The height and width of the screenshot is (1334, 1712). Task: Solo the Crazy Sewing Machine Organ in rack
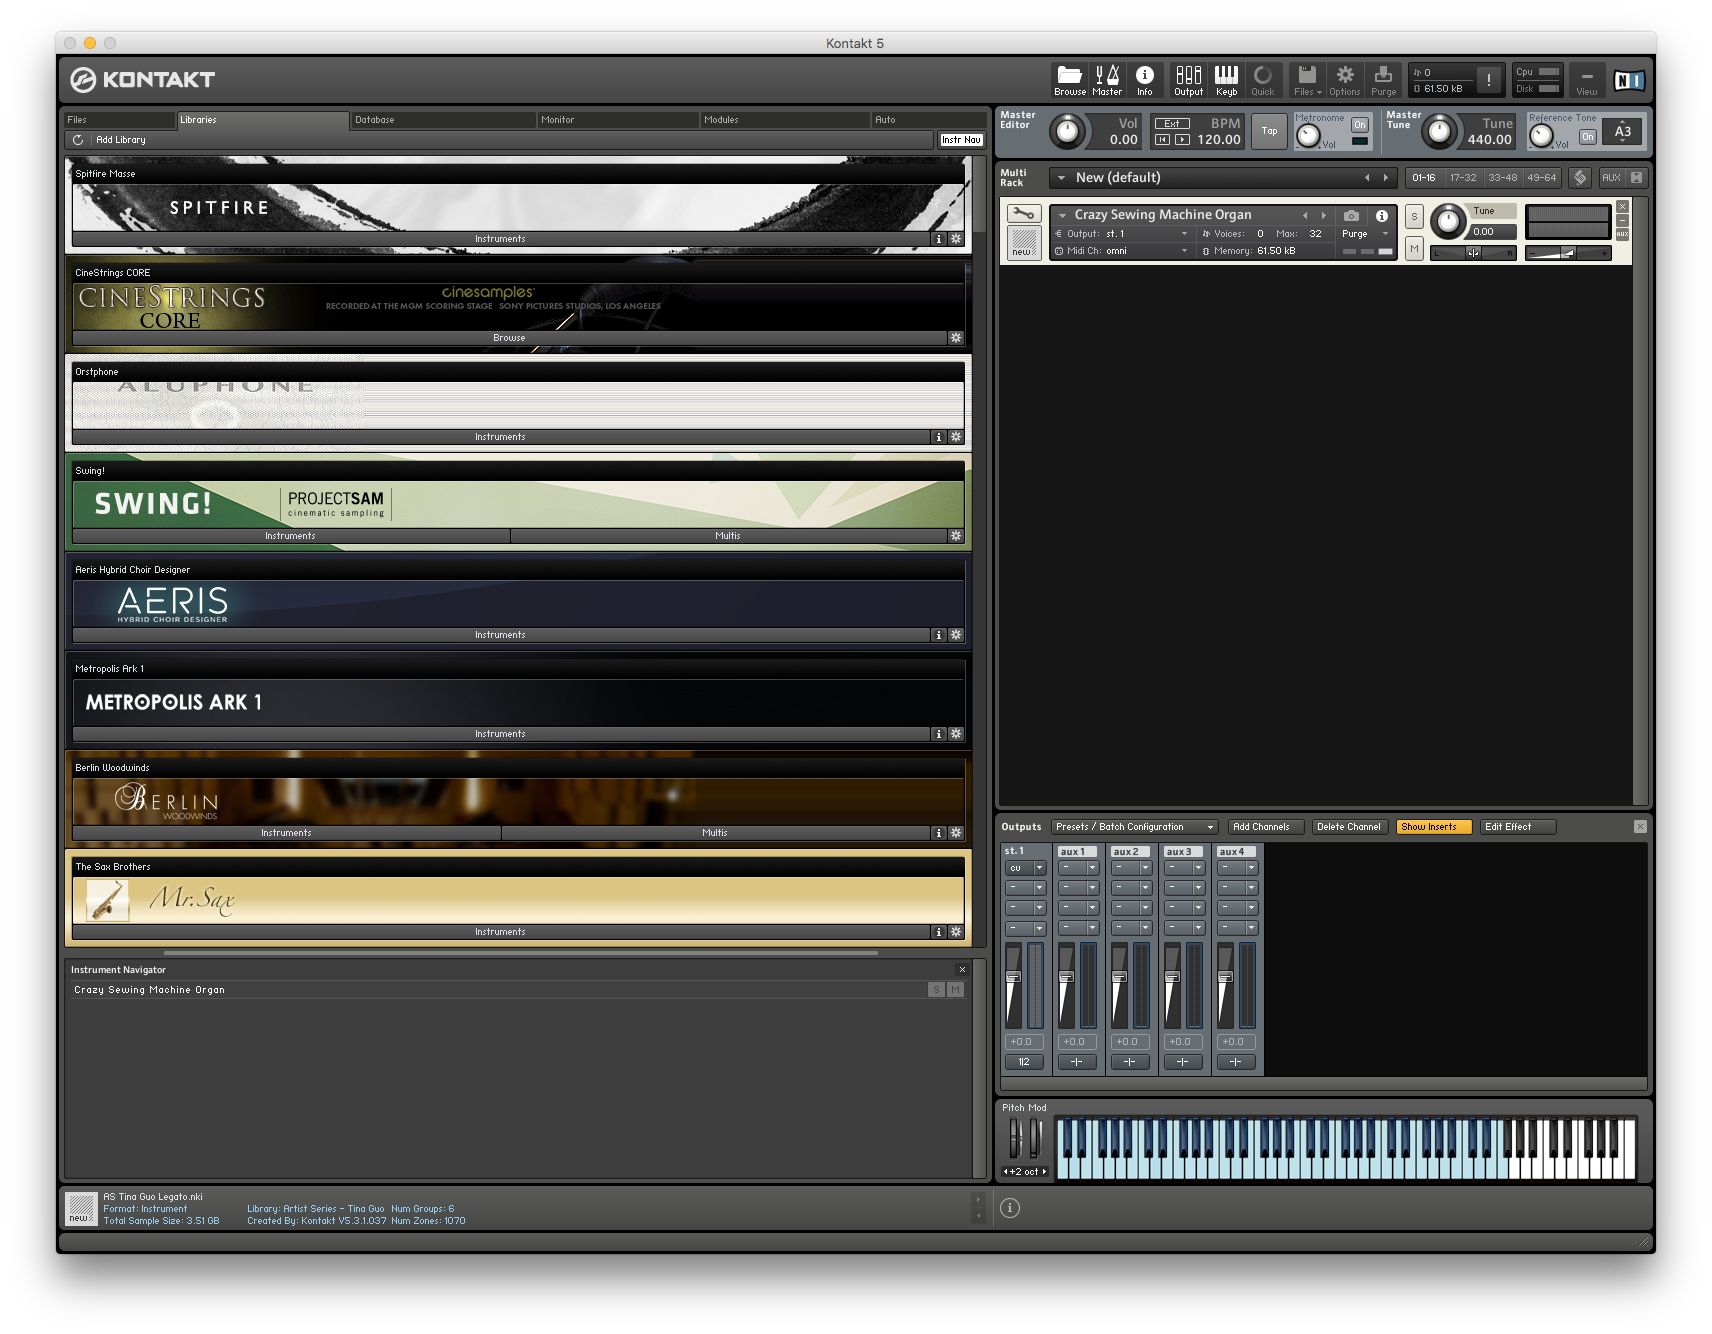(x=1414, y=217)
